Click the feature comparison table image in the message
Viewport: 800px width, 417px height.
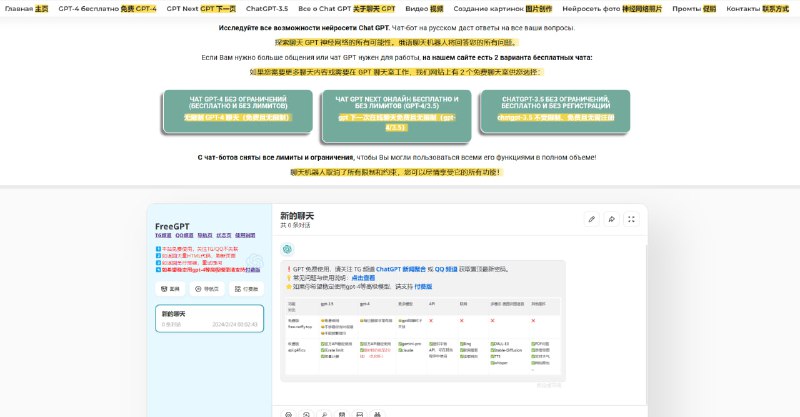(423, 336)
